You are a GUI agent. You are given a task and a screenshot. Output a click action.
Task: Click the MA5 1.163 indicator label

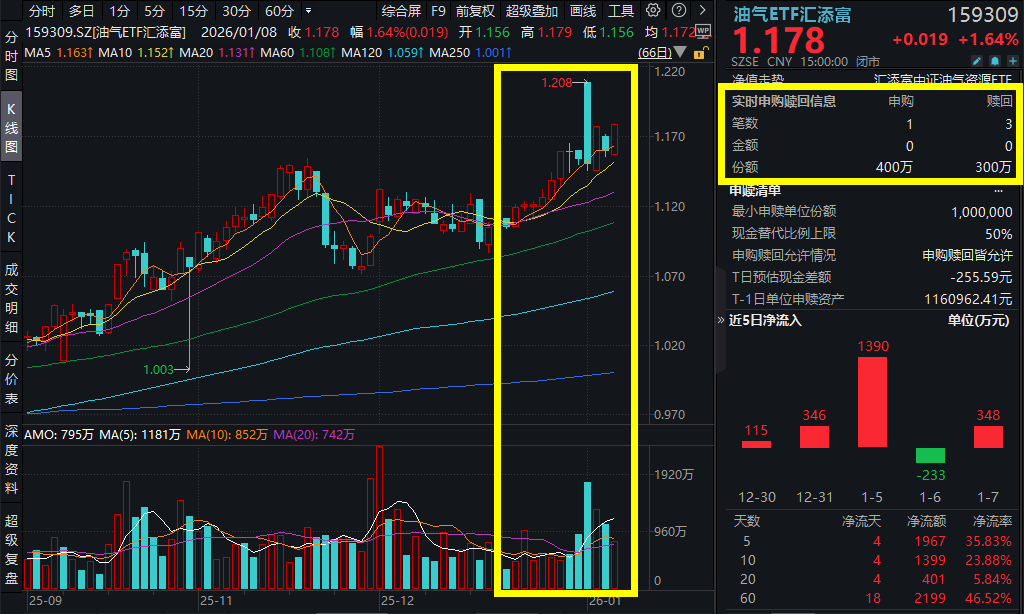(x=59, y=52)
